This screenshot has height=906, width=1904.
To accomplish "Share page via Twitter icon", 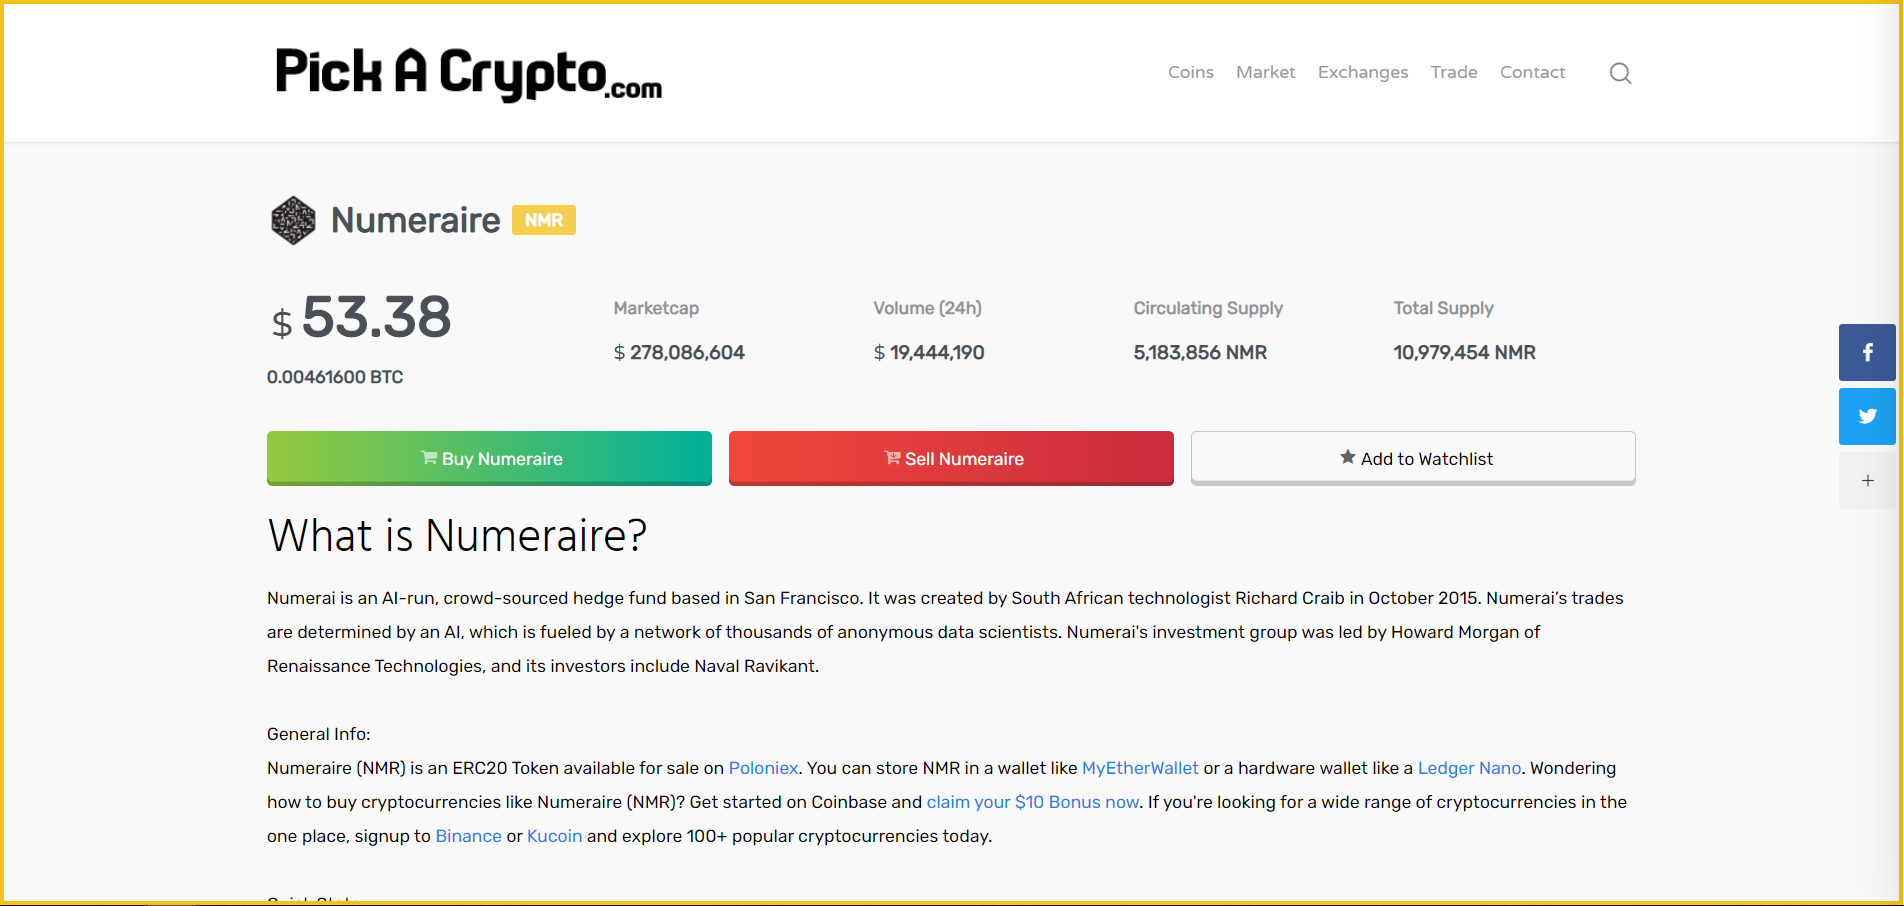I will point(1867,416).
